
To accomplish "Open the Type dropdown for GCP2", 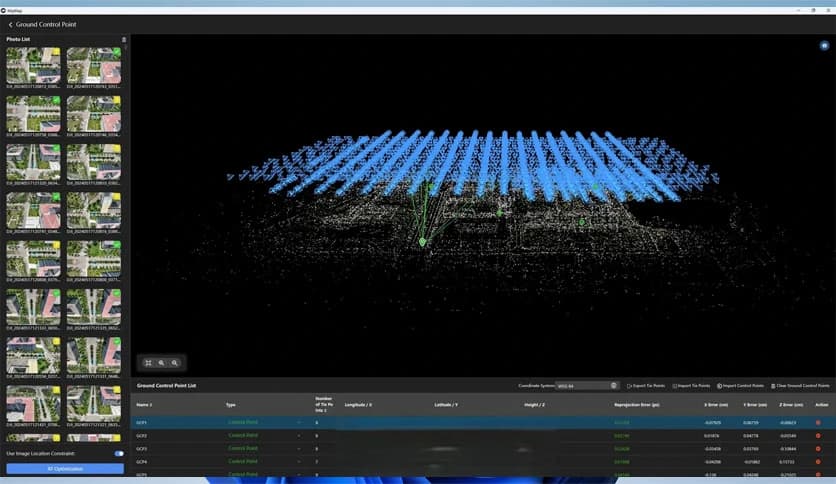I will pos(298,436).
